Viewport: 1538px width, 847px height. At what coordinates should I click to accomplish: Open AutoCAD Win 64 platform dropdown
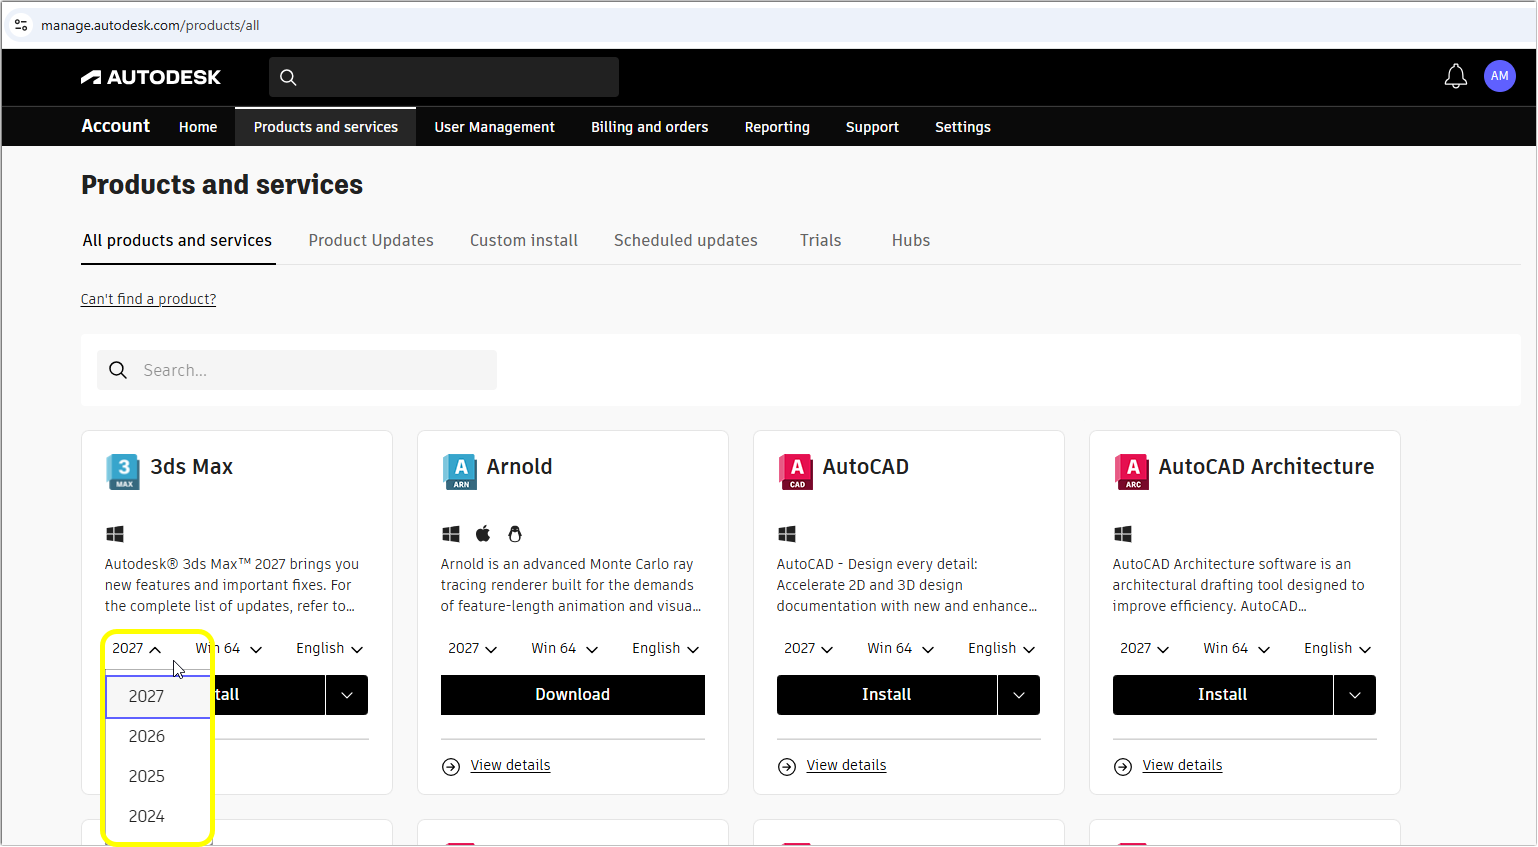pyautogui.click(x=900, y=649)
